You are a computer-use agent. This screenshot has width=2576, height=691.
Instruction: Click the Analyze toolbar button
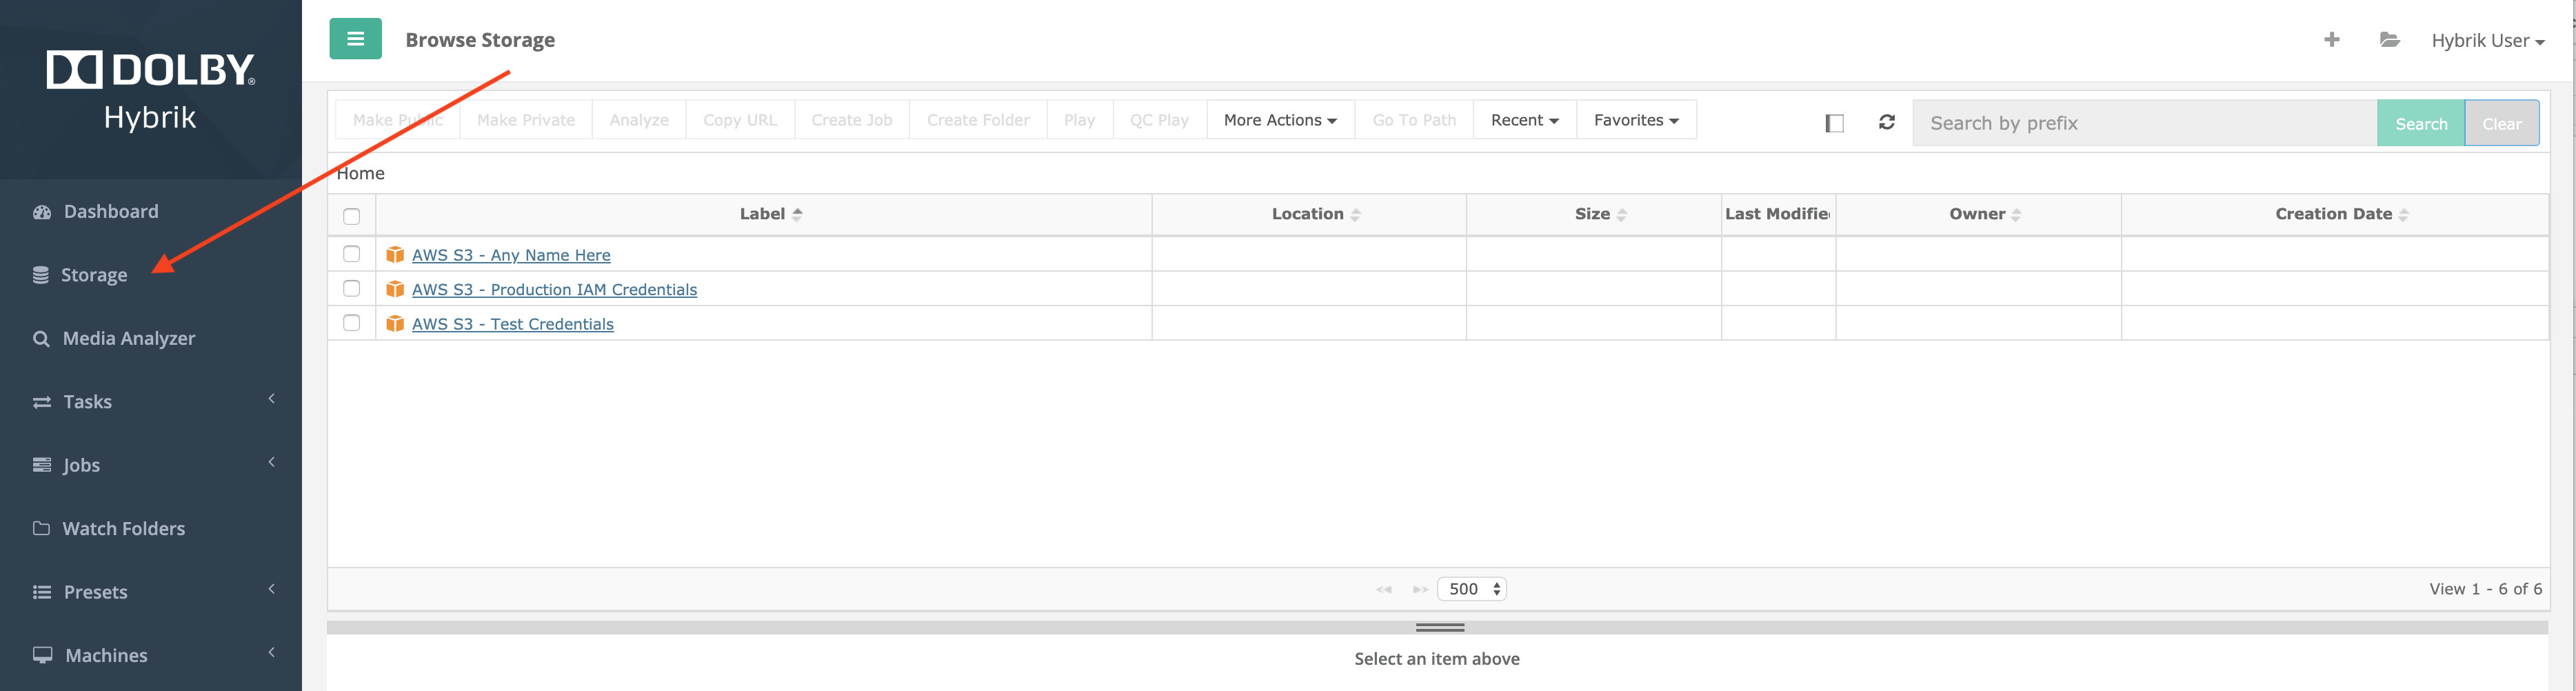coord(639,120)
